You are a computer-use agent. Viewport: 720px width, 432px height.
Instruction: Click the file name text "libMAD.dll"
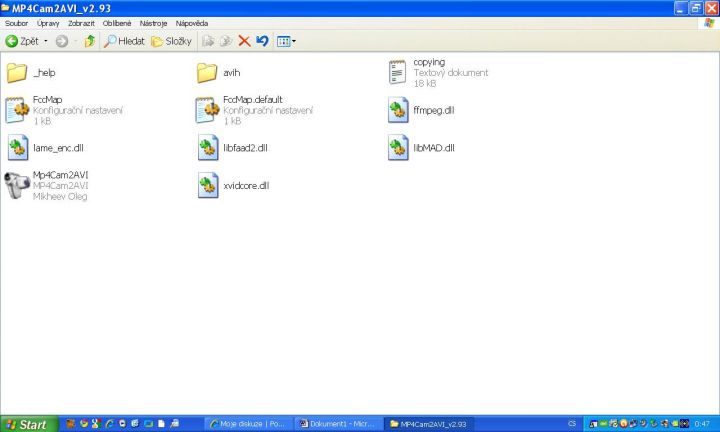434,148
